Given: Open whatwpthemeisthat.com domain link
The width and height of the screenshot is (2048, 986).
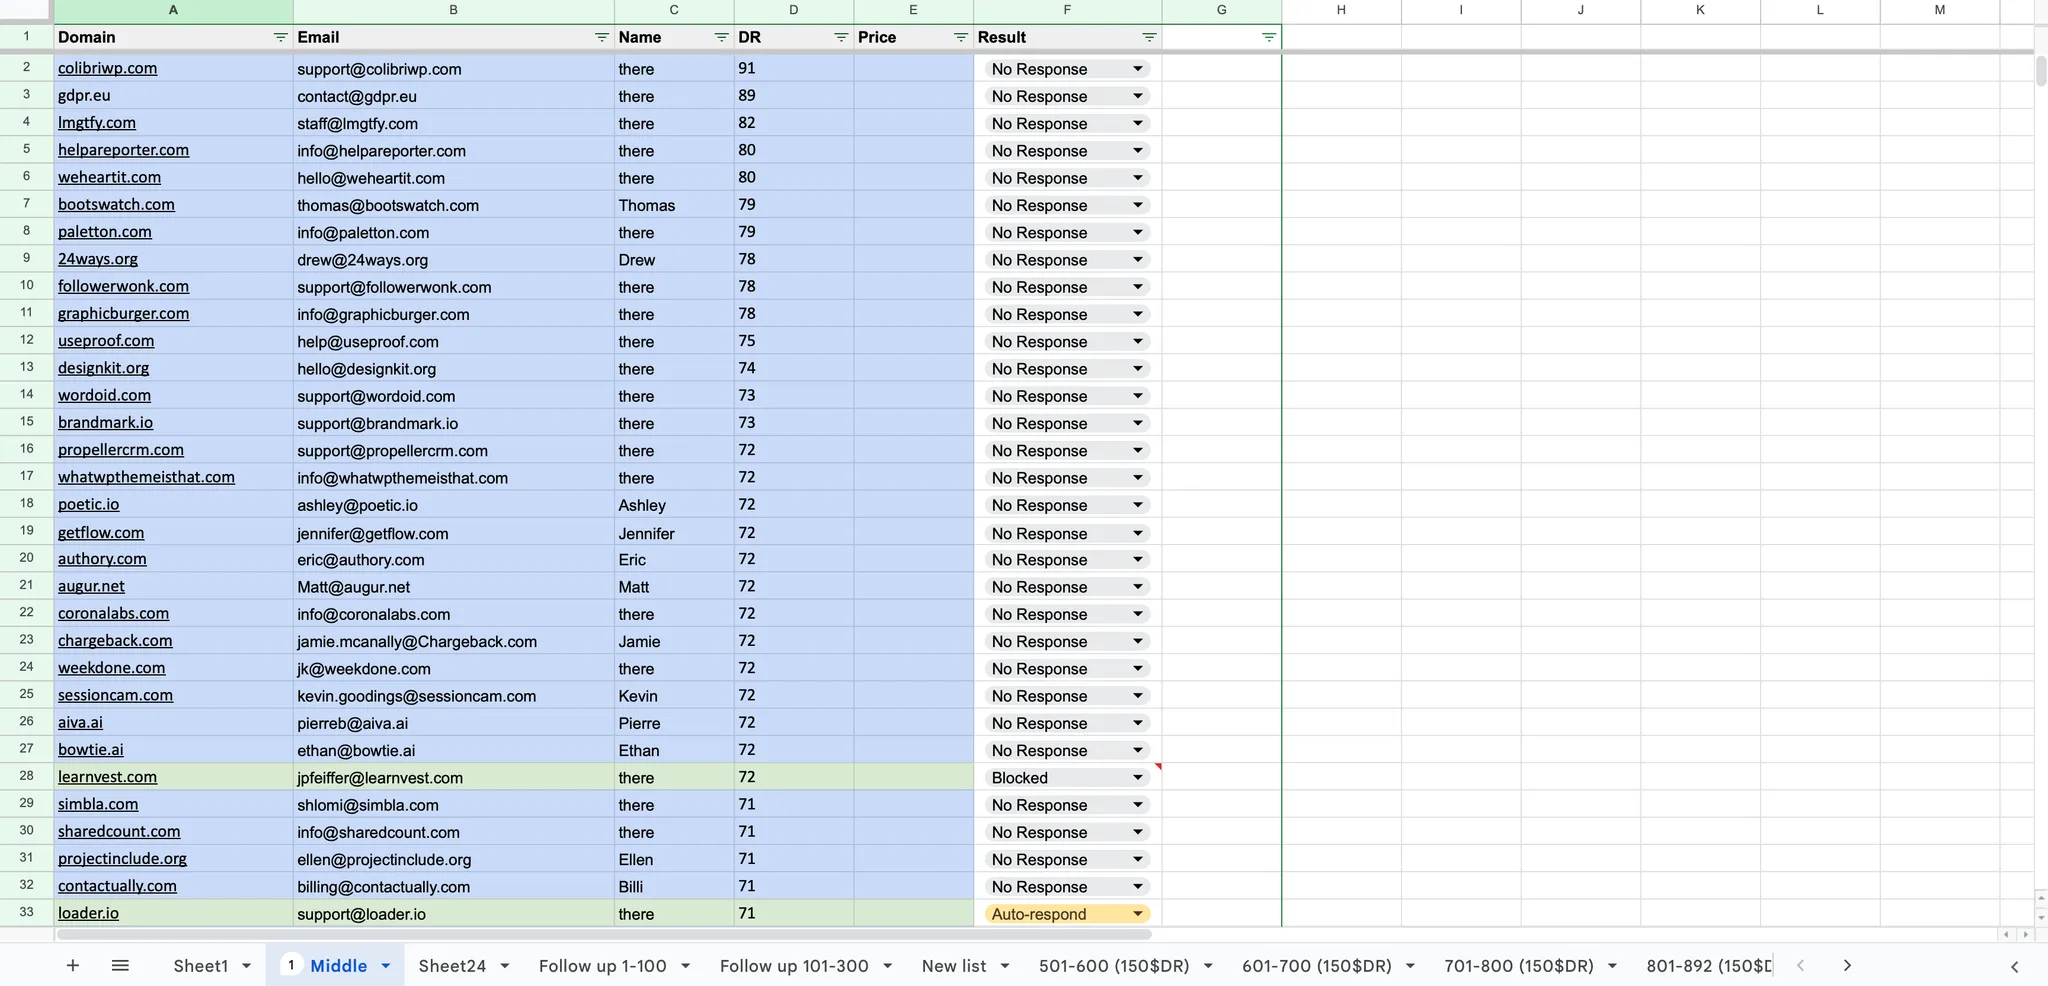Looking at the screenshot, I should coord(146,477).
